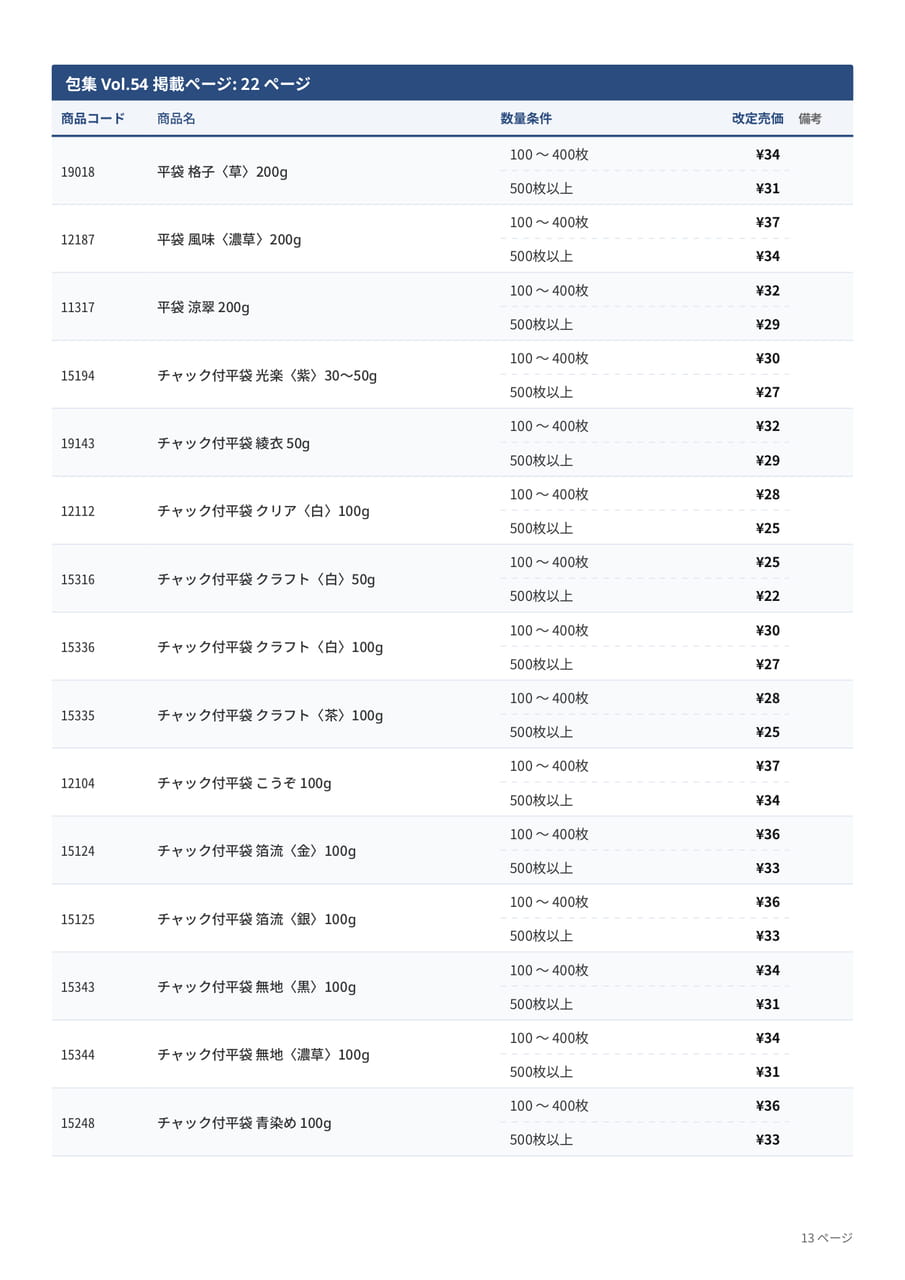Select product code 19018
Screen dimensions: 905x1280
(78, 172)
